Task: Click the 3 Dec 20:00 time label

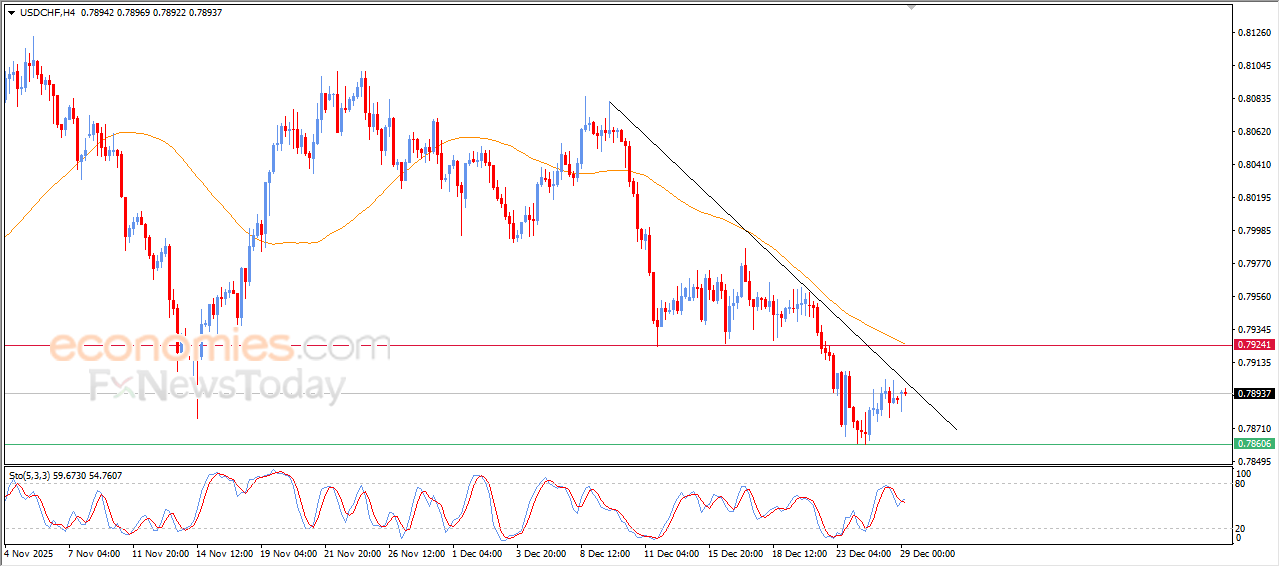Action: pos(541,553)
